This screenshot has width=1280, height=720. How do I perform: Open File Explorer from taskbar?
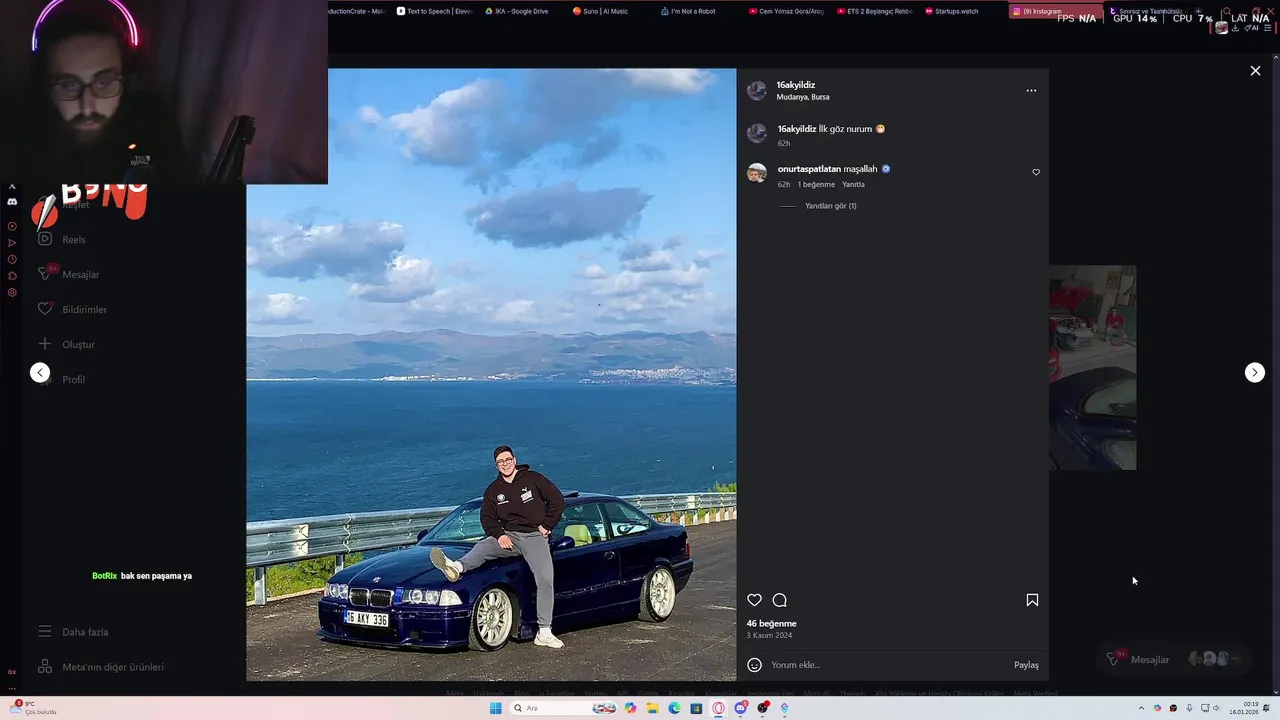(652, 708)
